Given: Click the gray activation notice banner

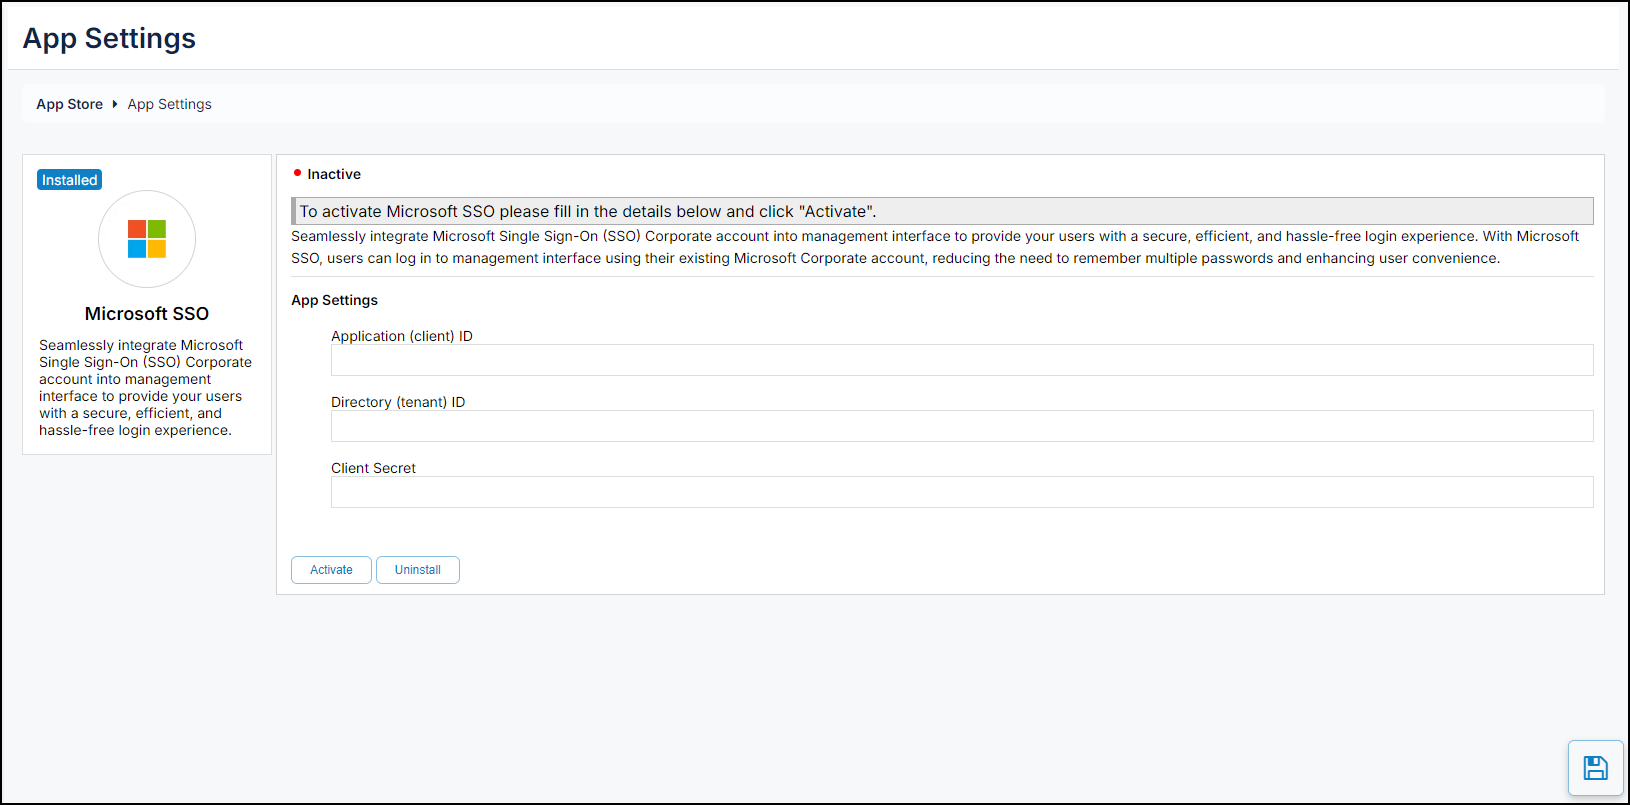Looking at the screenshot, I should point(941,211).
